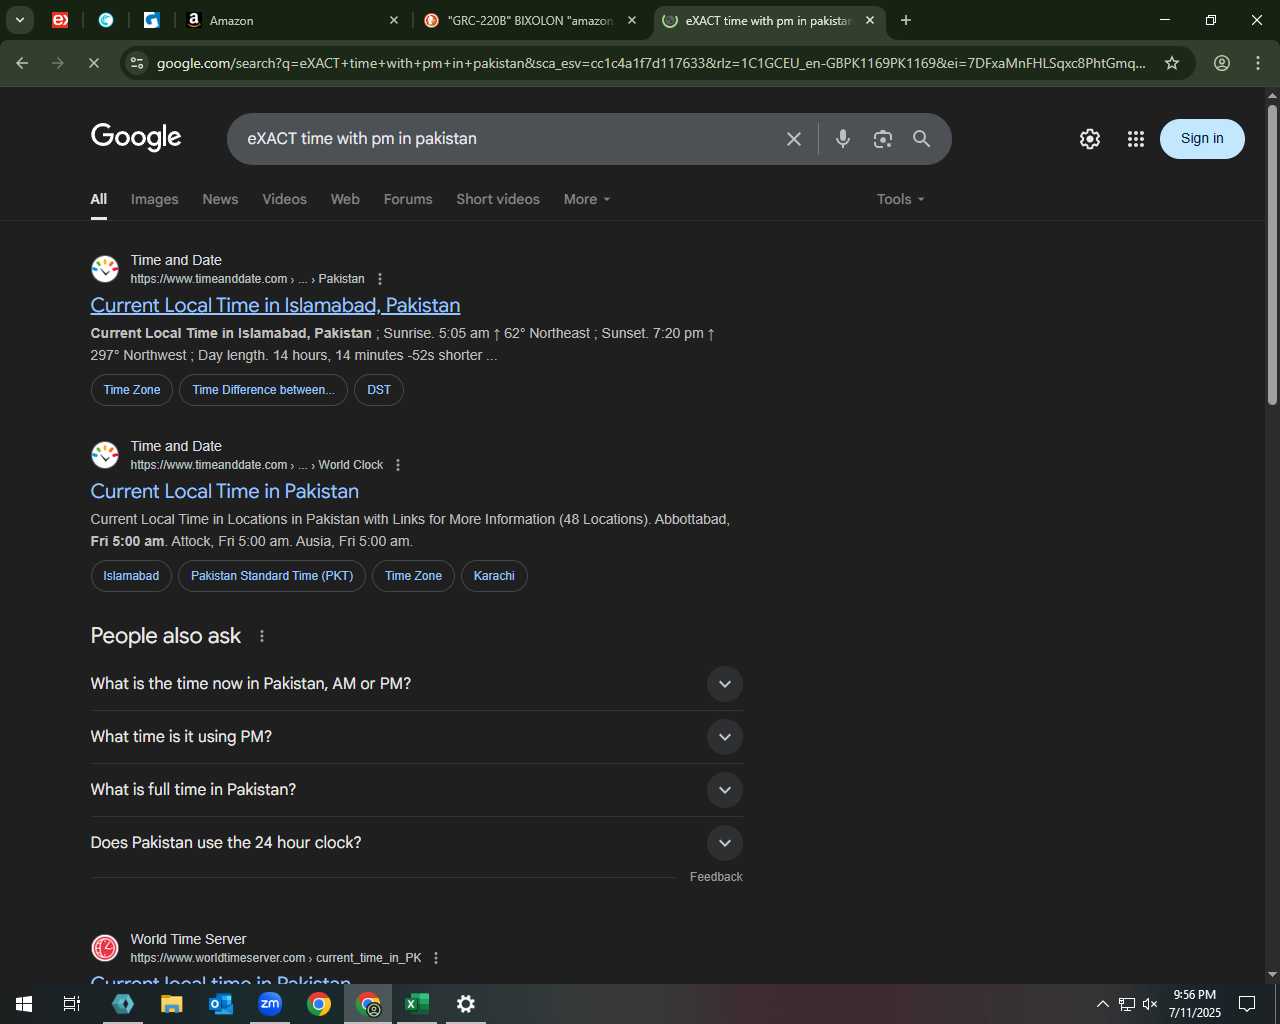Open the Chrome three-dot menu

click(1258, 63)
